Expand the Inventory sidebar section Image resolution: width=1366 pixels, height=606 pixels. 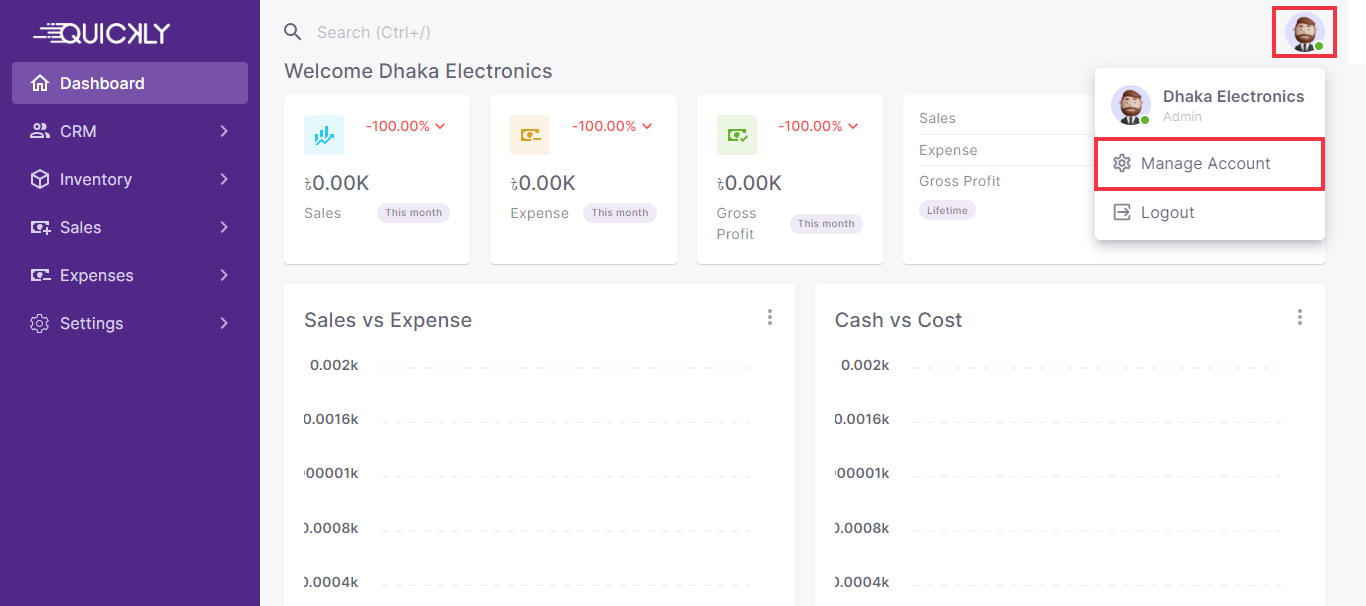coord(130,179)
